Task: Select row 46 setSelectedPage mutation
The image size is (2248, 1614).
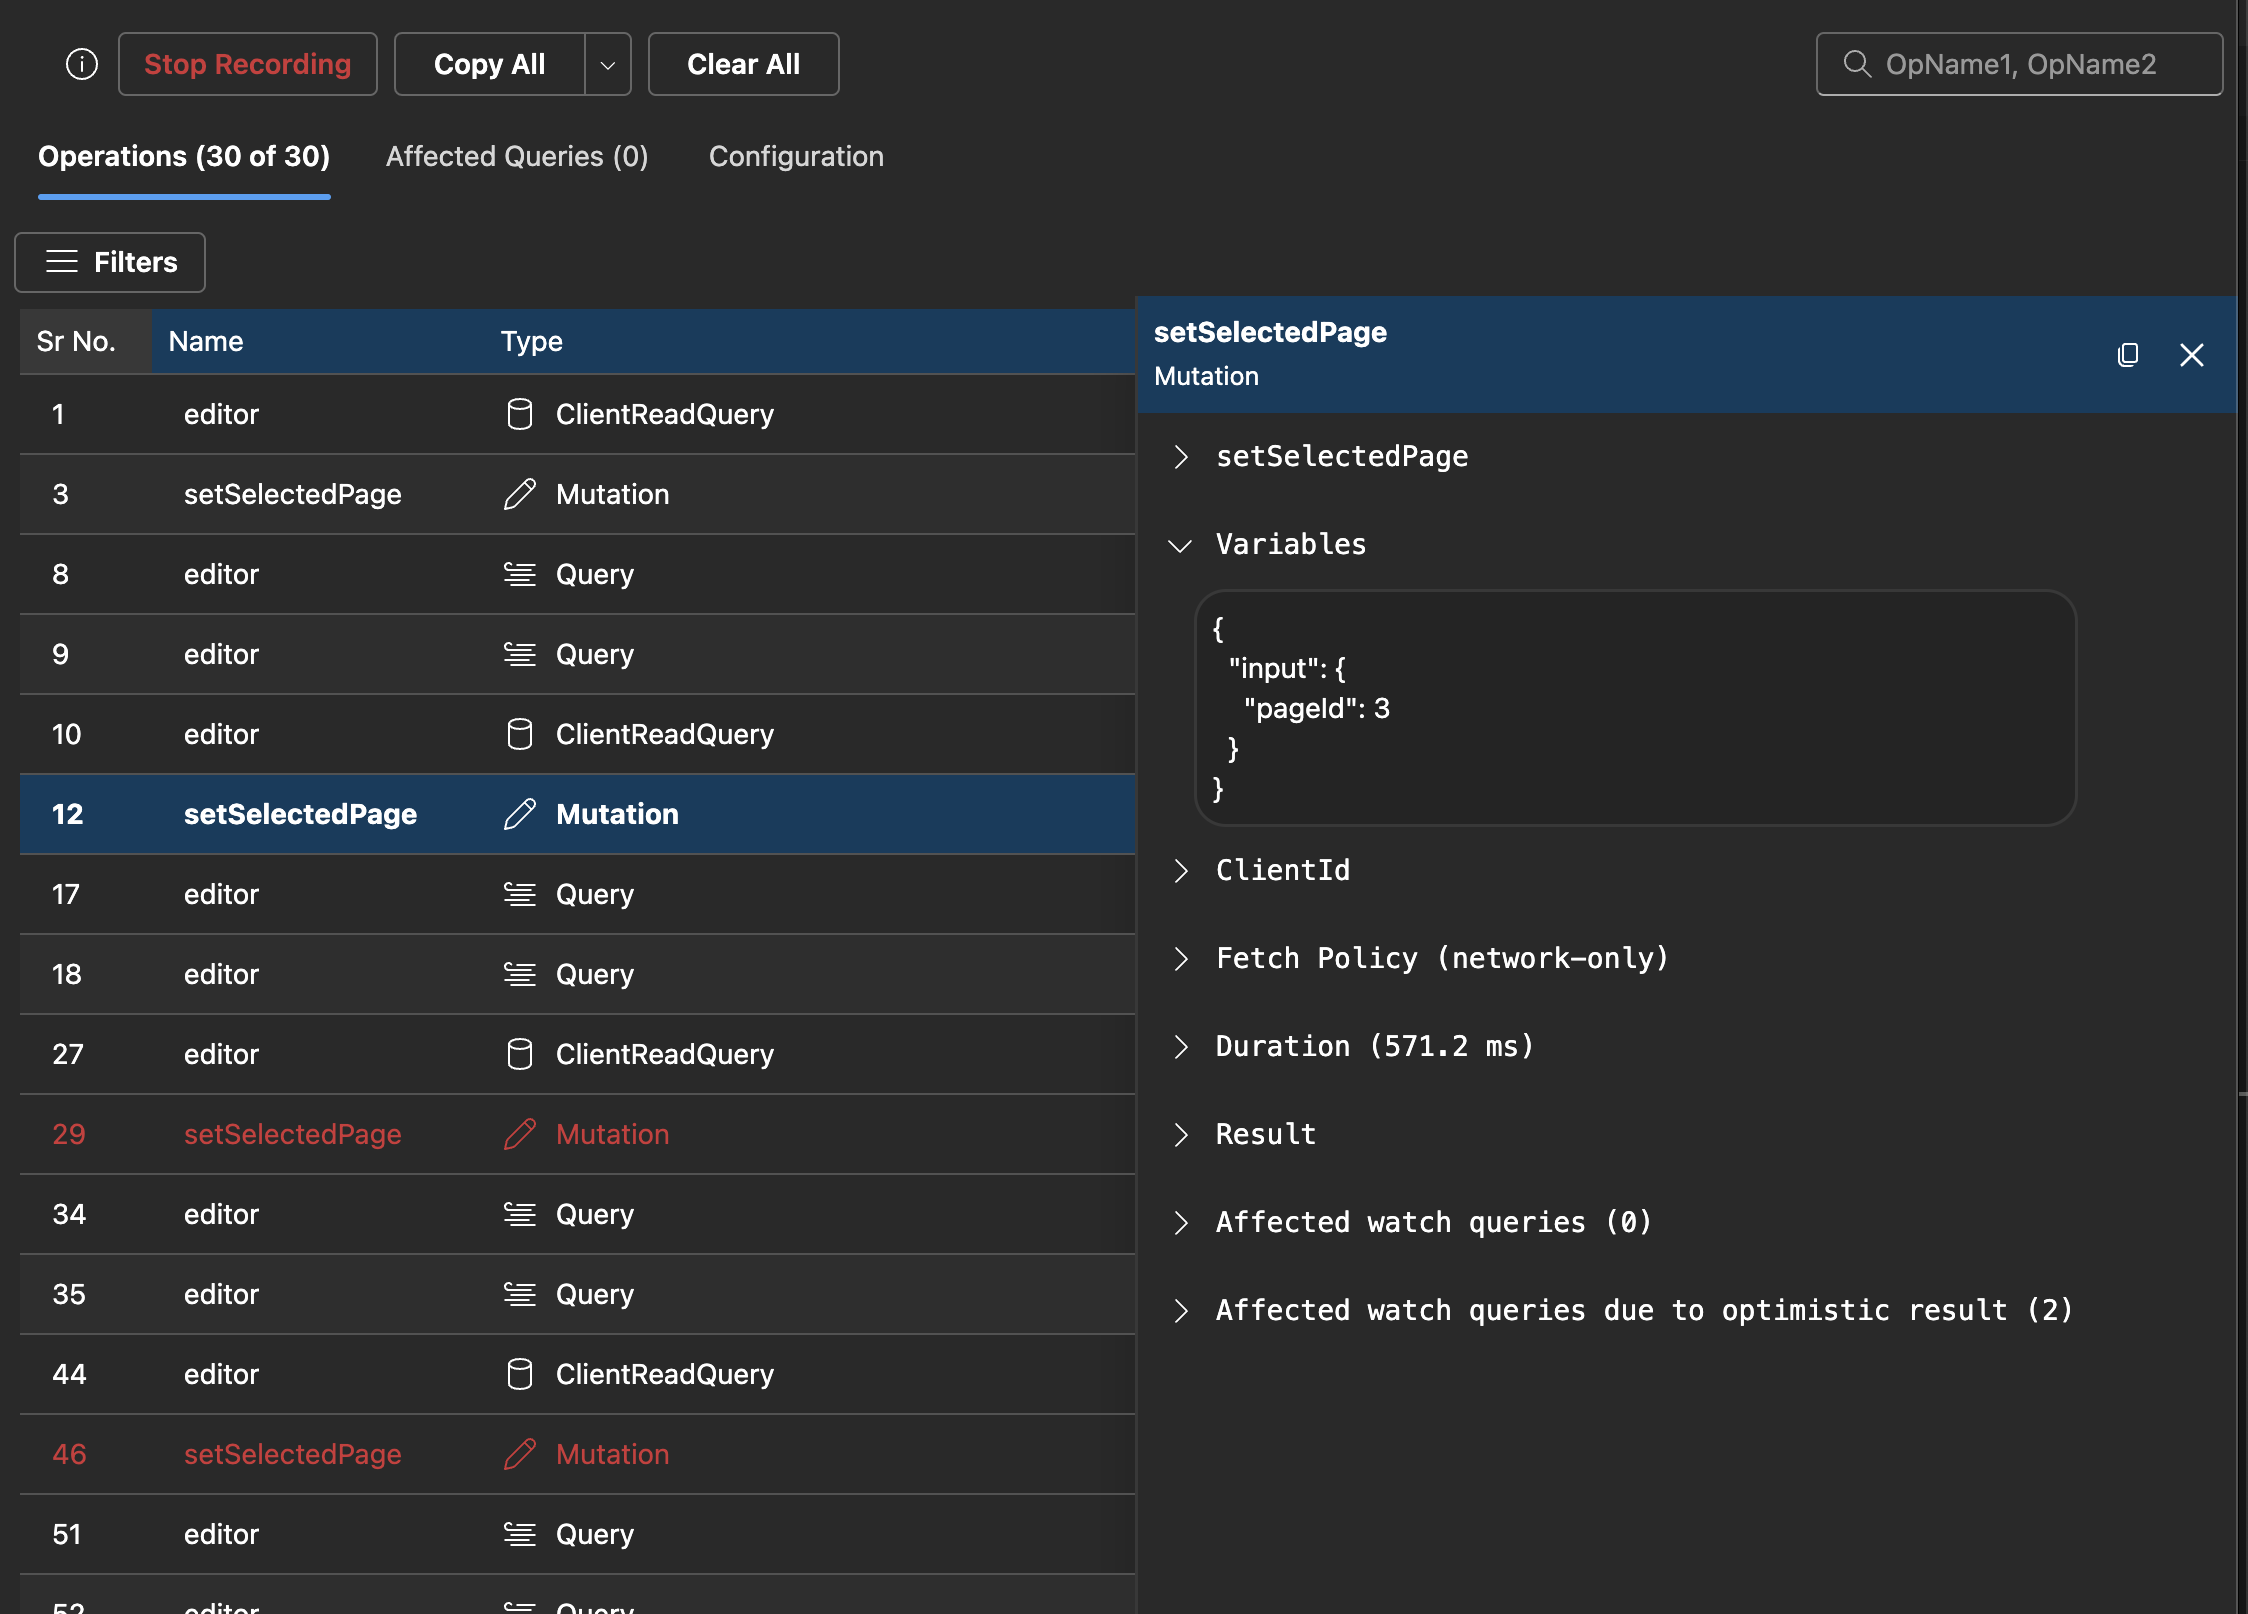Action: (292, 1454)
